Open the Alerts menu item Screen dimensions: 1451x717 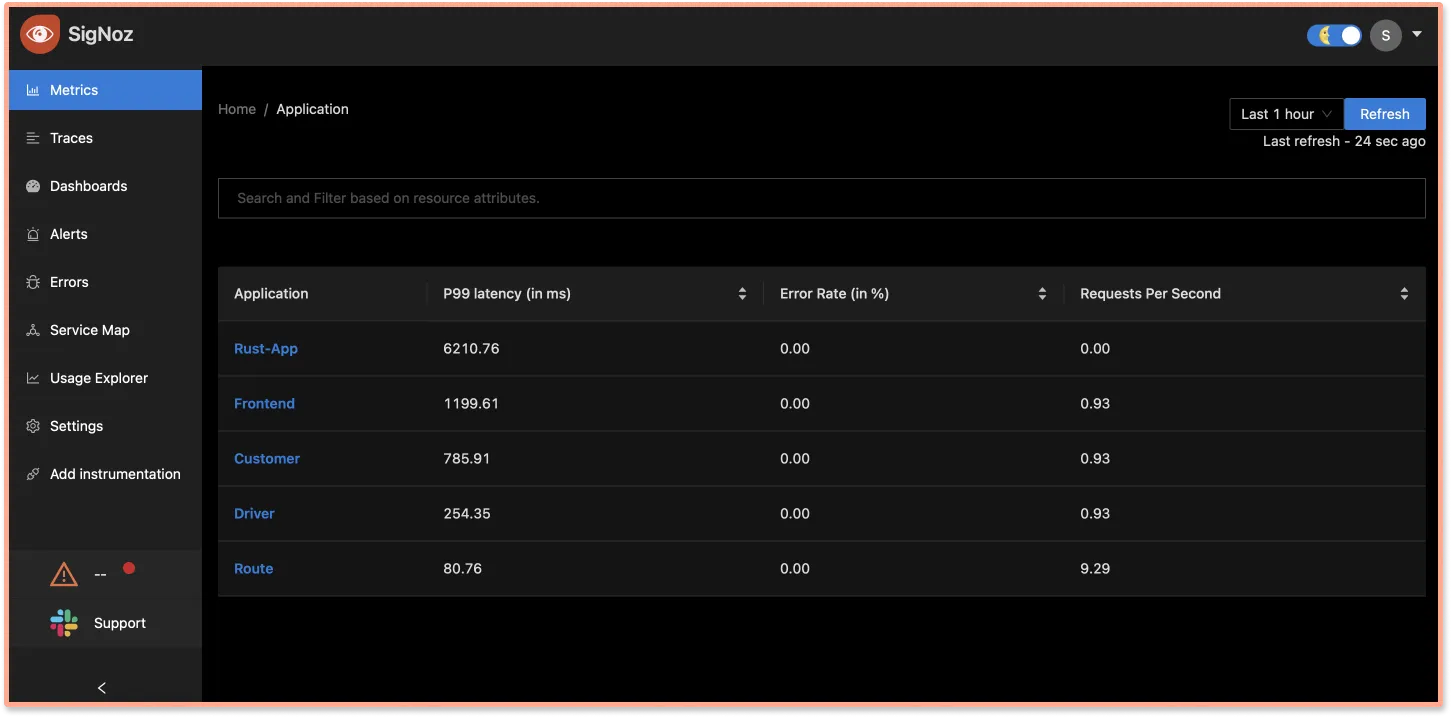(x=105, y=234)
